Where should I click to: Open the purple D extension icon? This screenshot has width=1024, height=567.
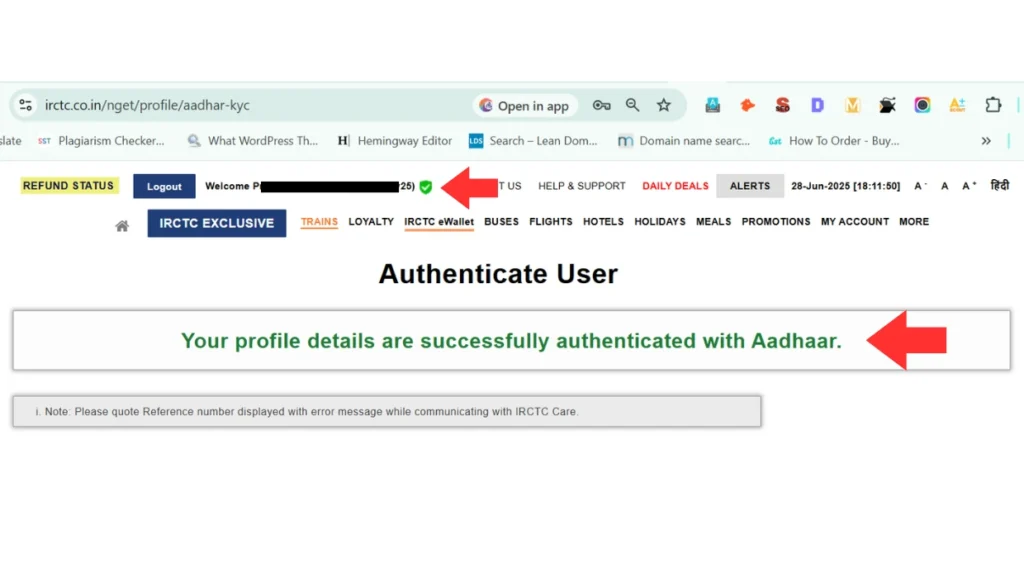pos(817,105)
